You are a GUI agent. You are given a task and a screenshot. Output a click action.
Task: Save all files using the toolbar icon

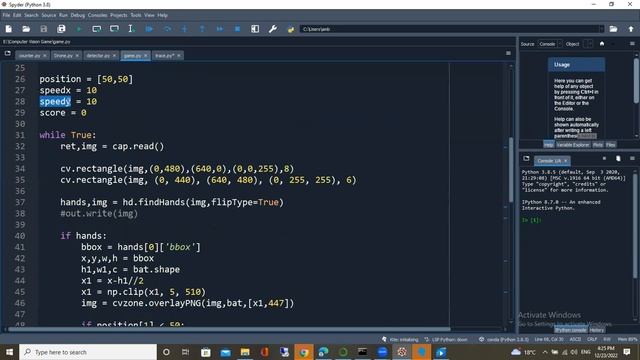[x=61, y=29]
